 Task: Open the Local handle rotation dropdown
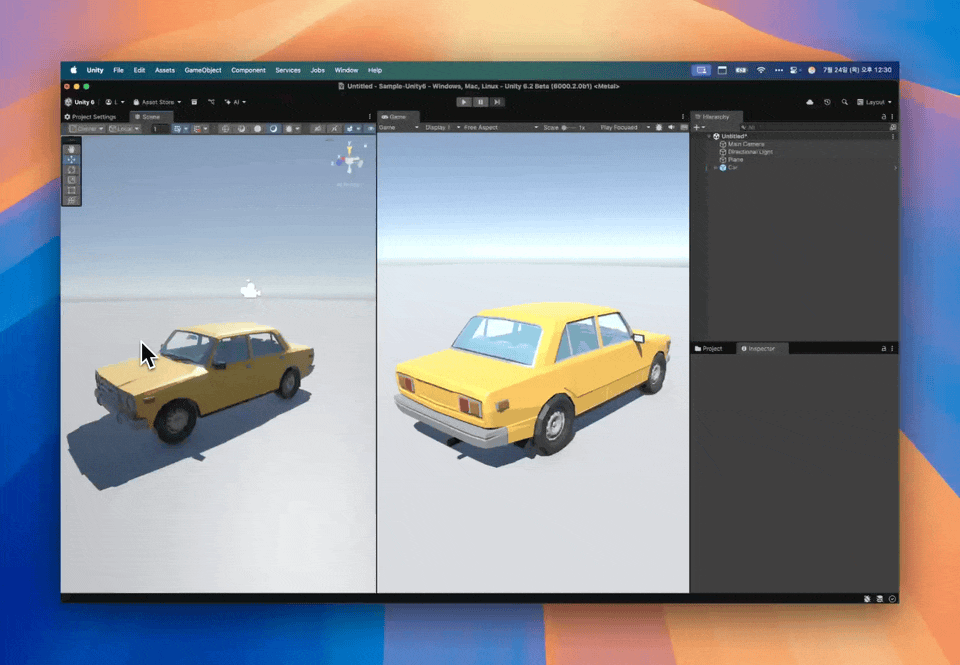tap(124, 129)
